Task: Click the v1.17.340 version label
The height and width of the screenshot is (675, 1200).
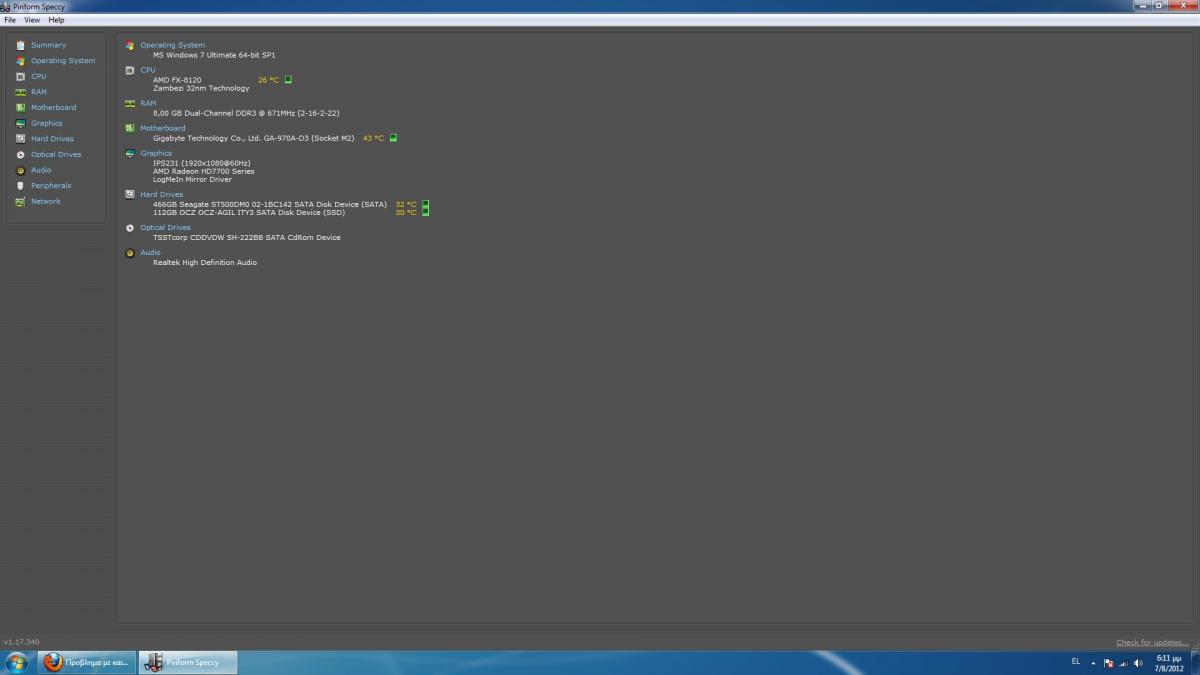Action: coord(22,642)
